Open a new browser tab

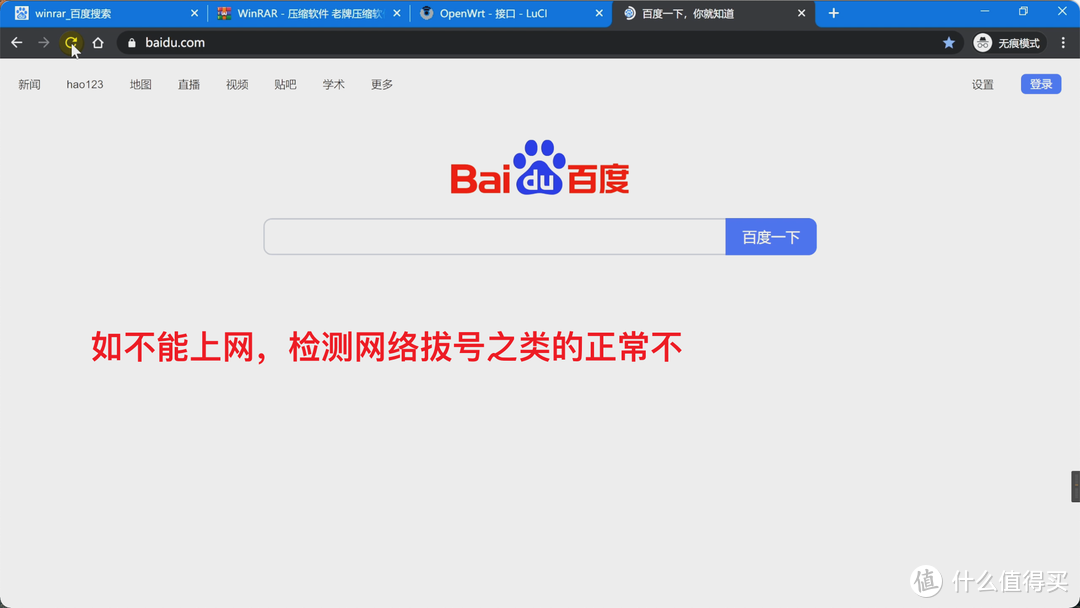833,13
